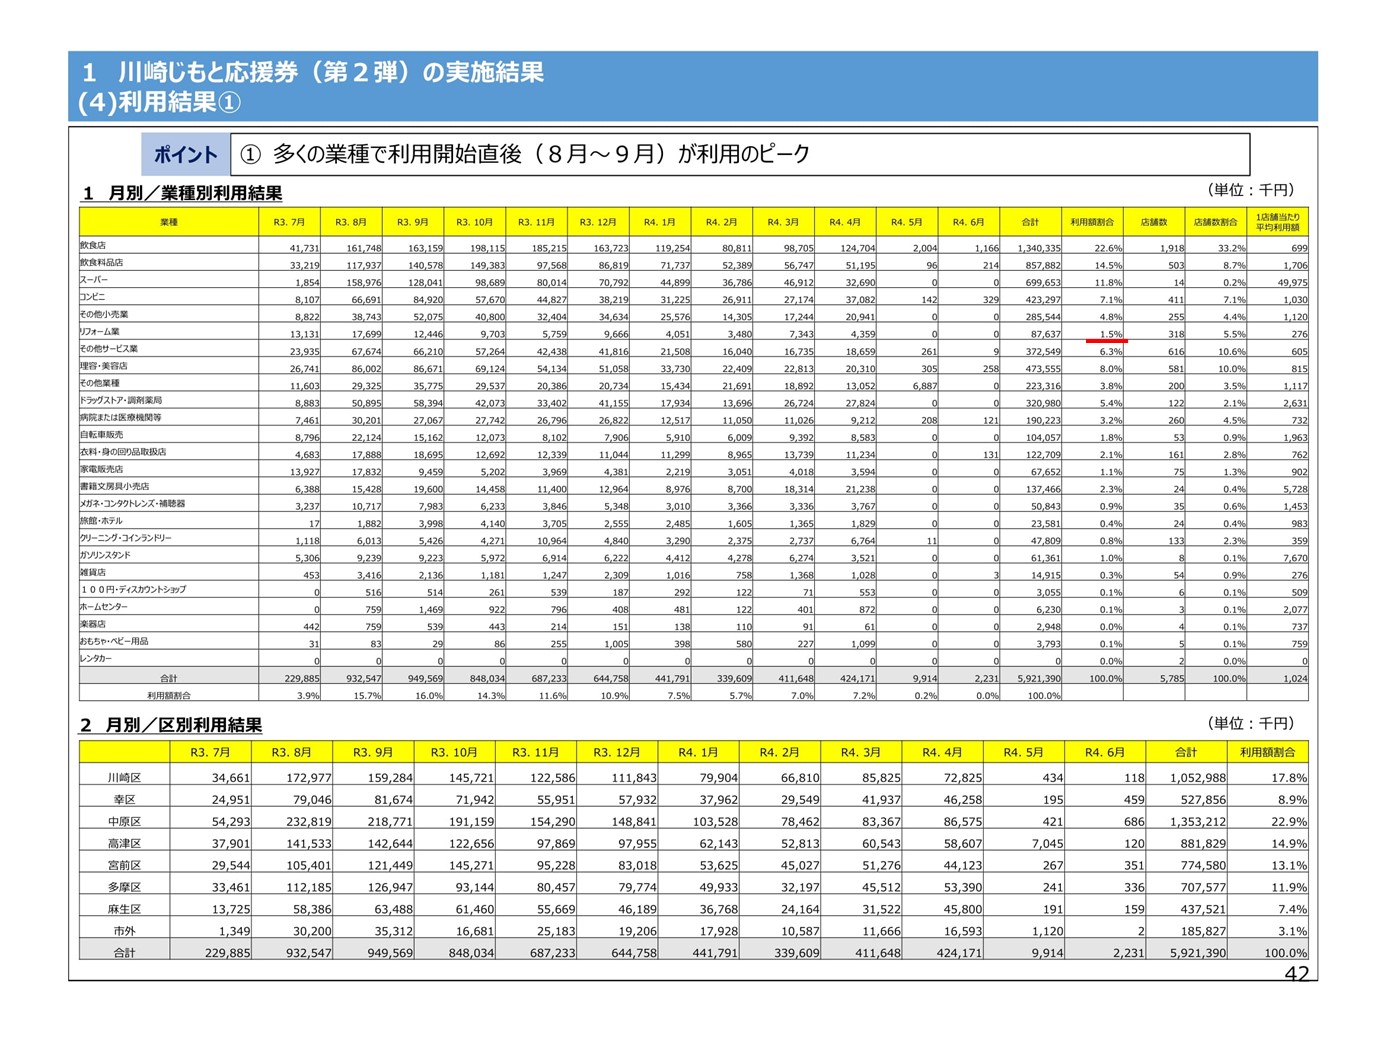The width and height of the screenshot is (1387, 1040).
Task: Click the 川崎区 August value '172,977'
Action: click(309, 778)
